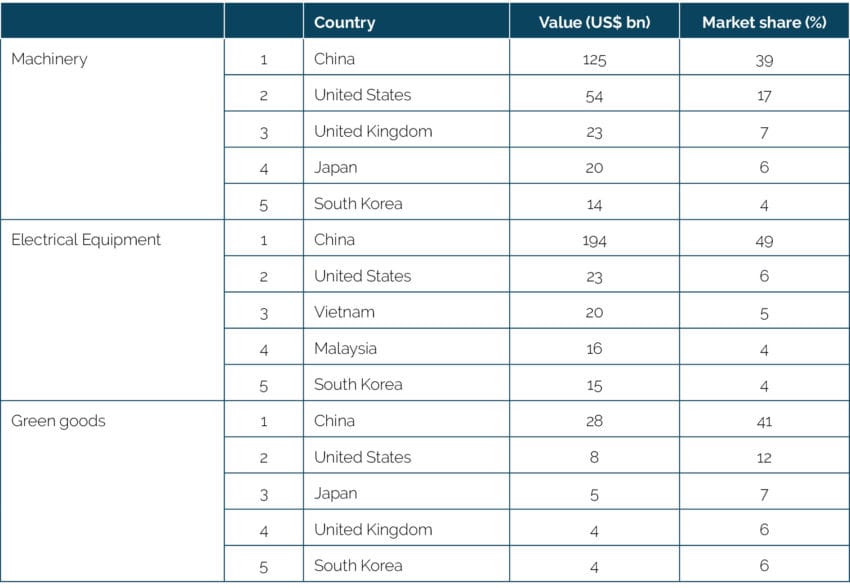Click China in the Machinery section

[x=334, y=59]
